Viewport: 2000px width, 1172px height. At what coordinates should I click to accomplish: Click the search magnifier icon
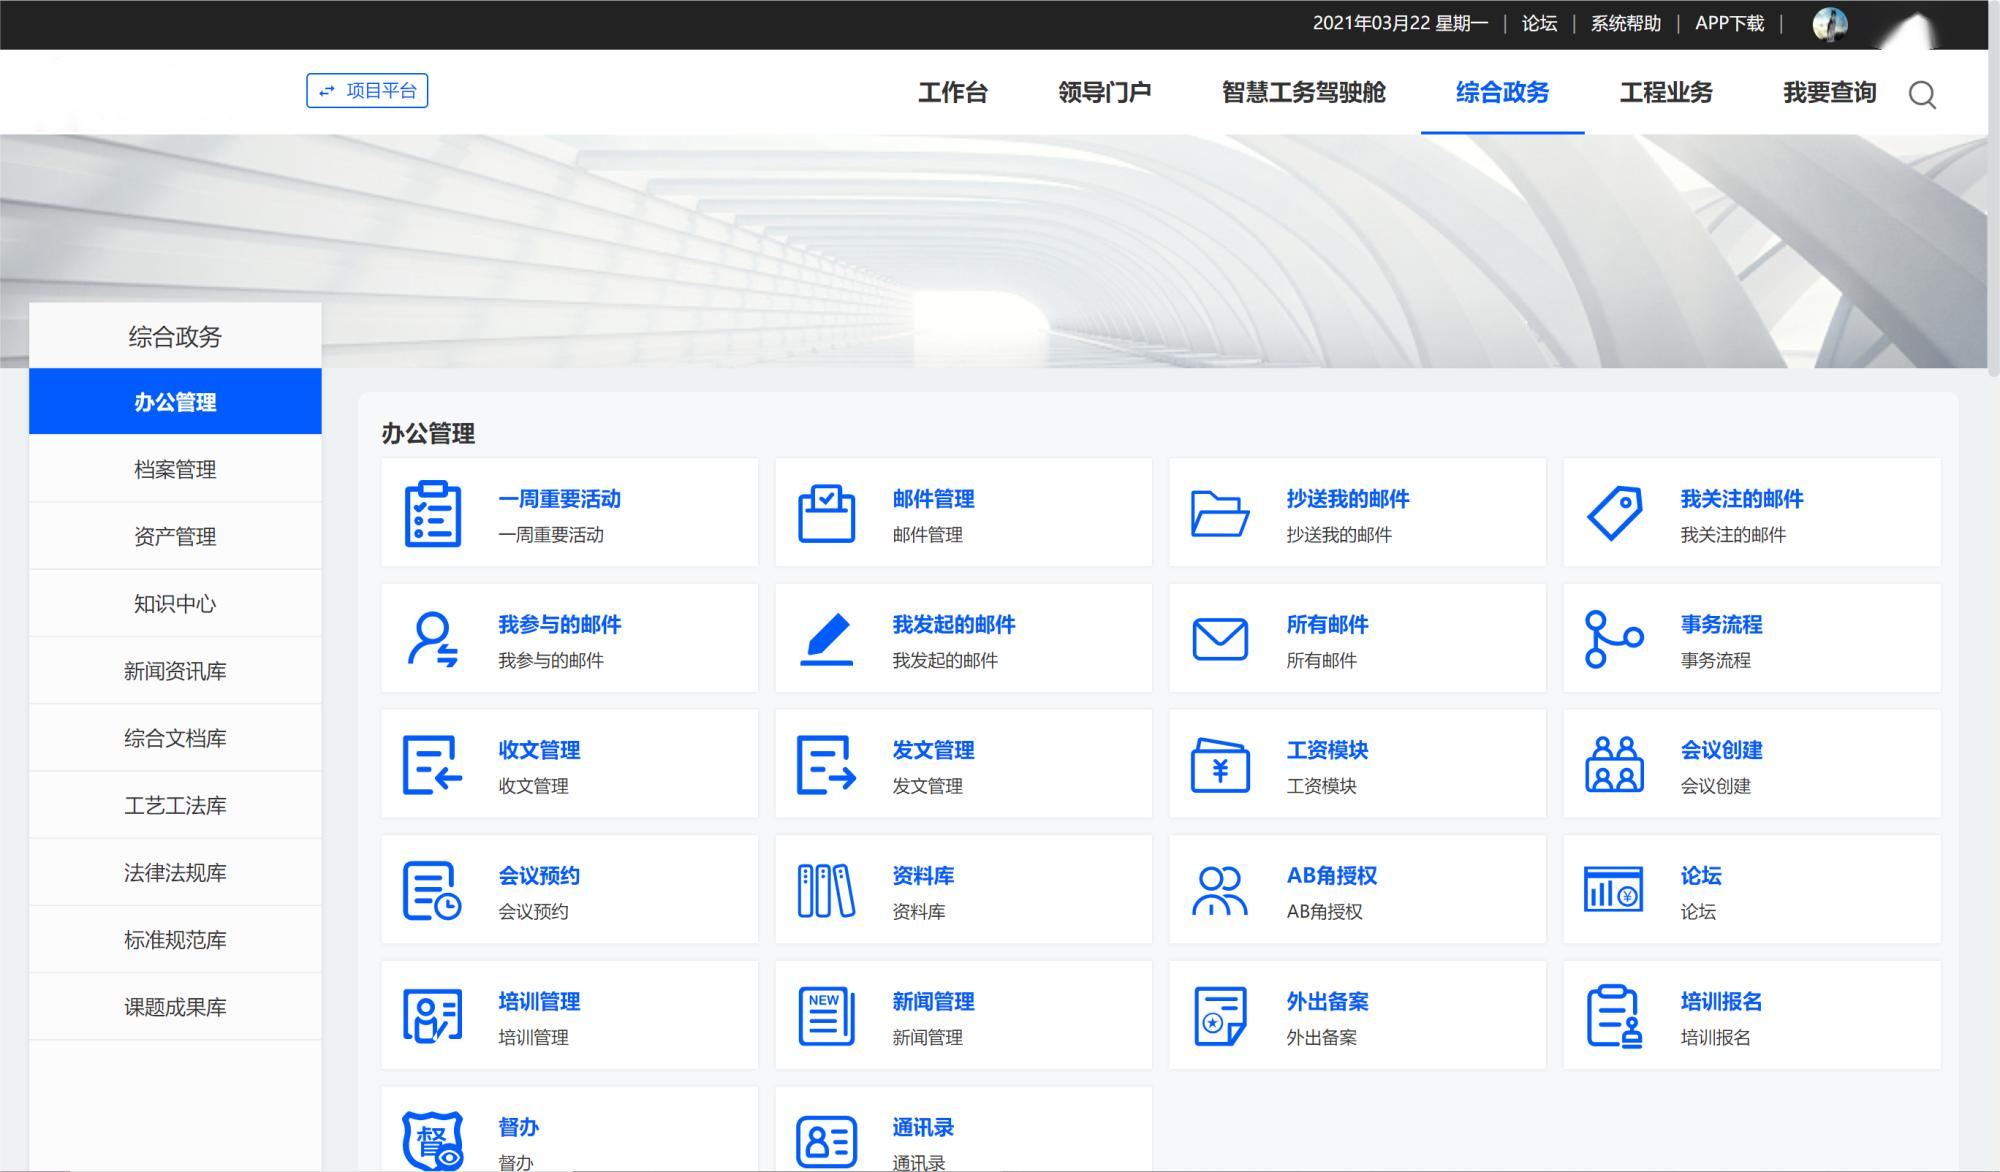pyautogui.click(x=1921, y=96)
